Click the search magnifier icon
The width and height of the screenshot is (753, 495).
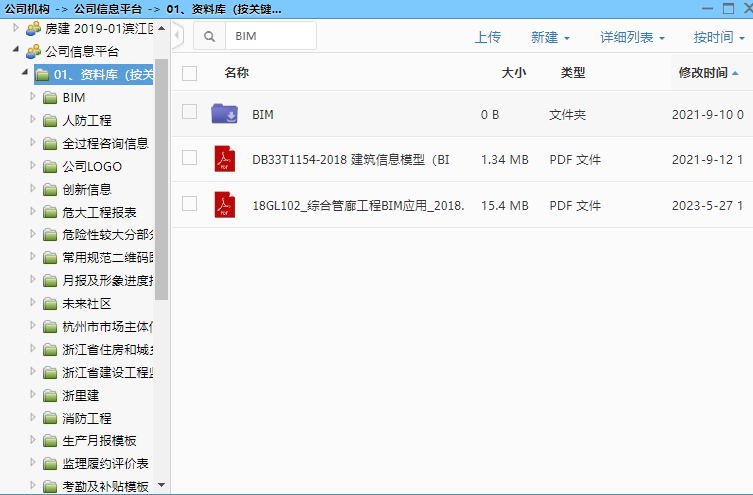pos(211,37)
